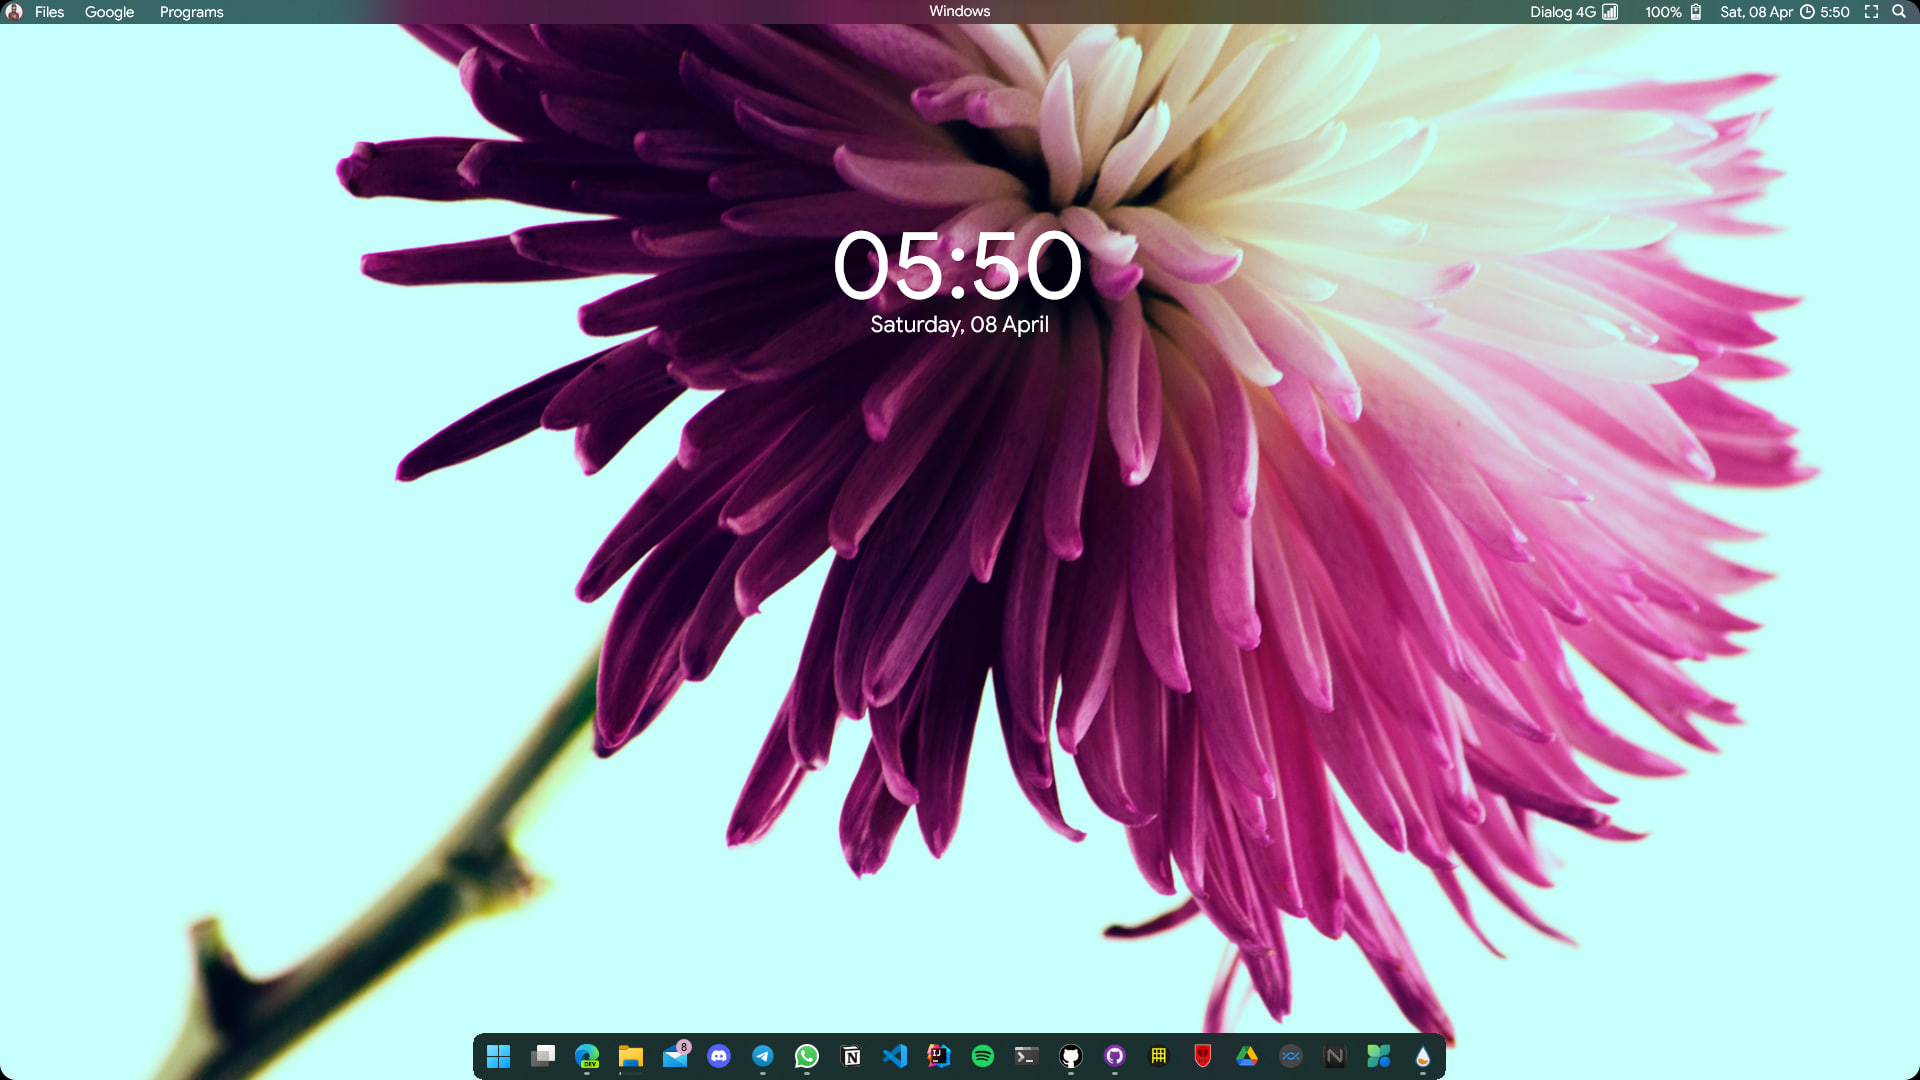Viewport: 1920px width, 1080px height.
Task: Open Telegram
Action: [763, 1055]
